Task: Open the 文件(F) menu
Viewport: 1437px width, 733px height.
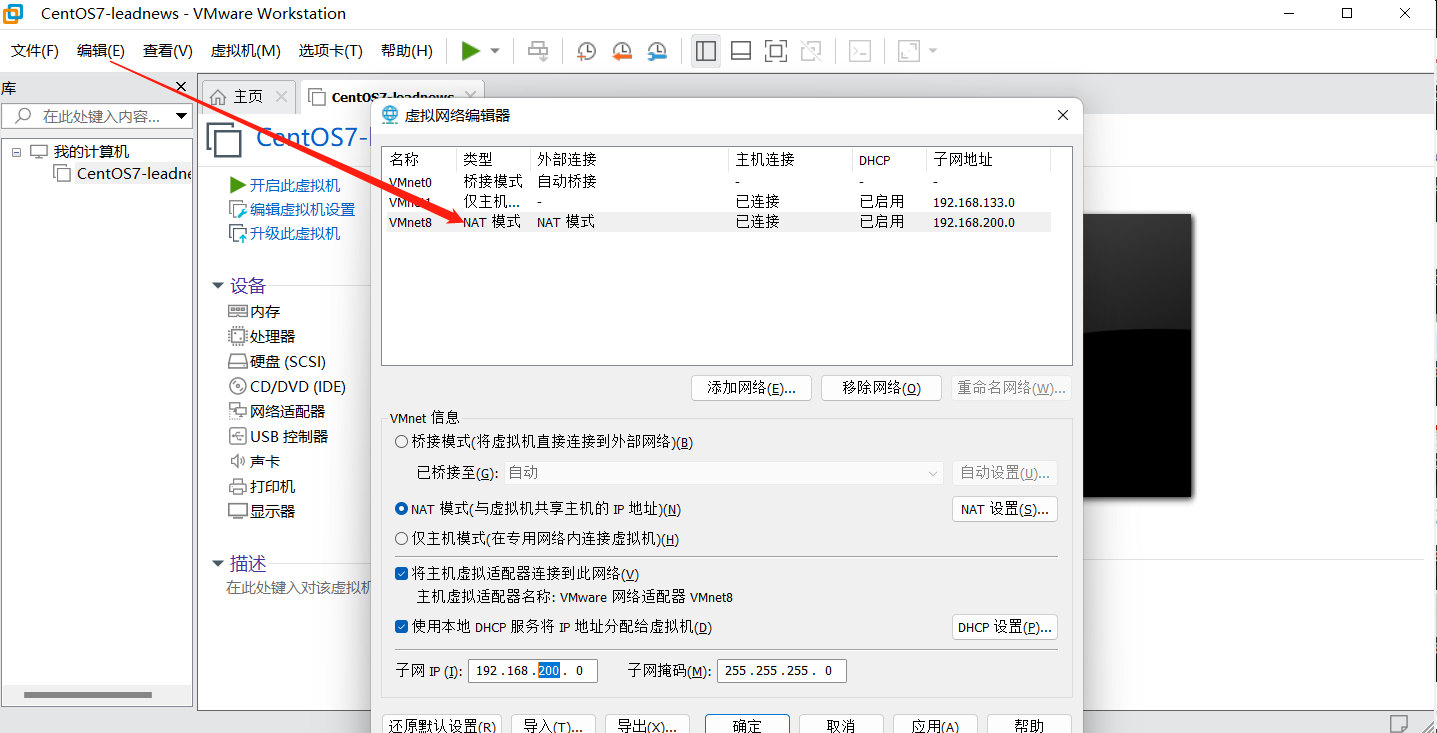Action: tap(35, 51)
